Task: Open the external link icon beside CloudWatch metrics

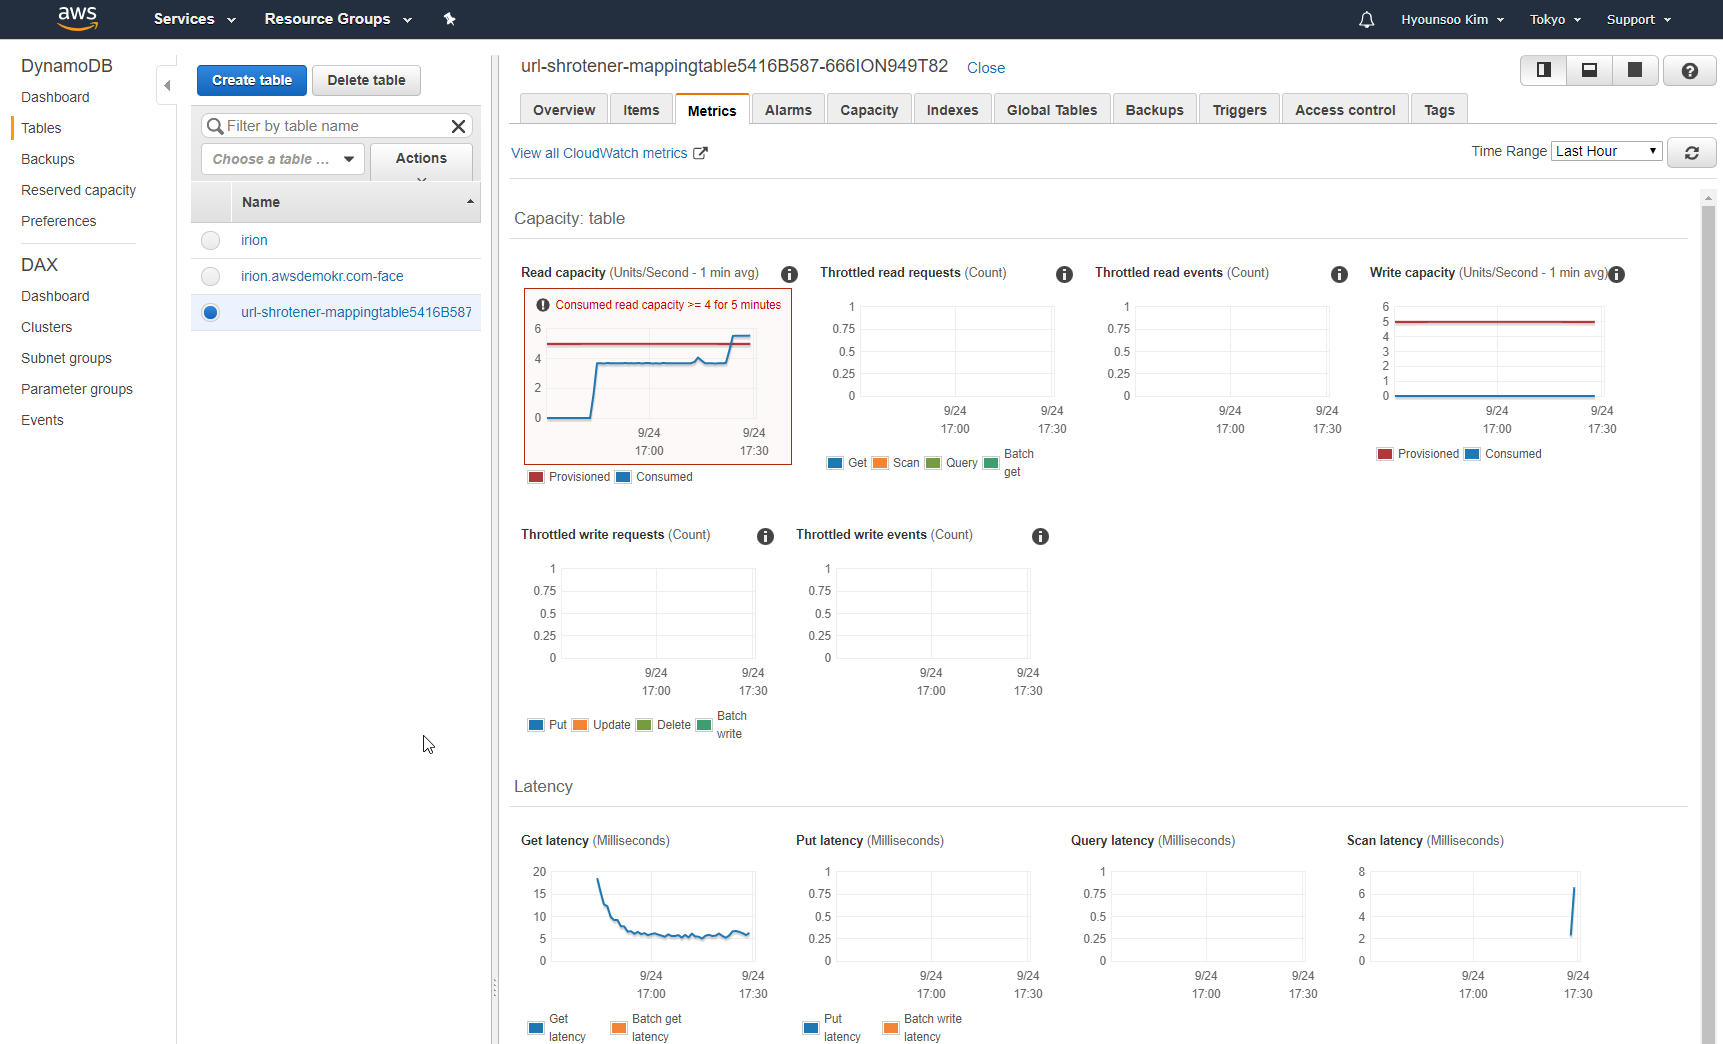Action: click(x=700, y=153)
